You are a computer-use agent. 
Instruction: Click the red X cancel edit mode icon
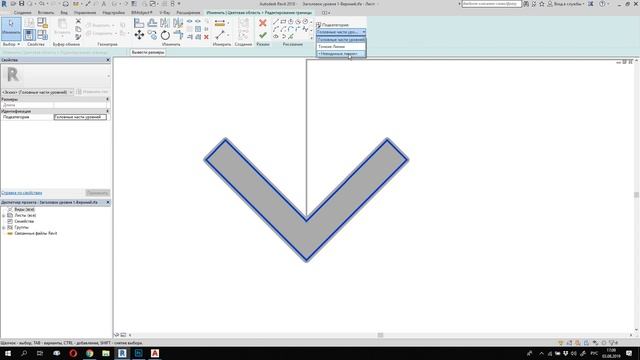click(x=263, y=23)
